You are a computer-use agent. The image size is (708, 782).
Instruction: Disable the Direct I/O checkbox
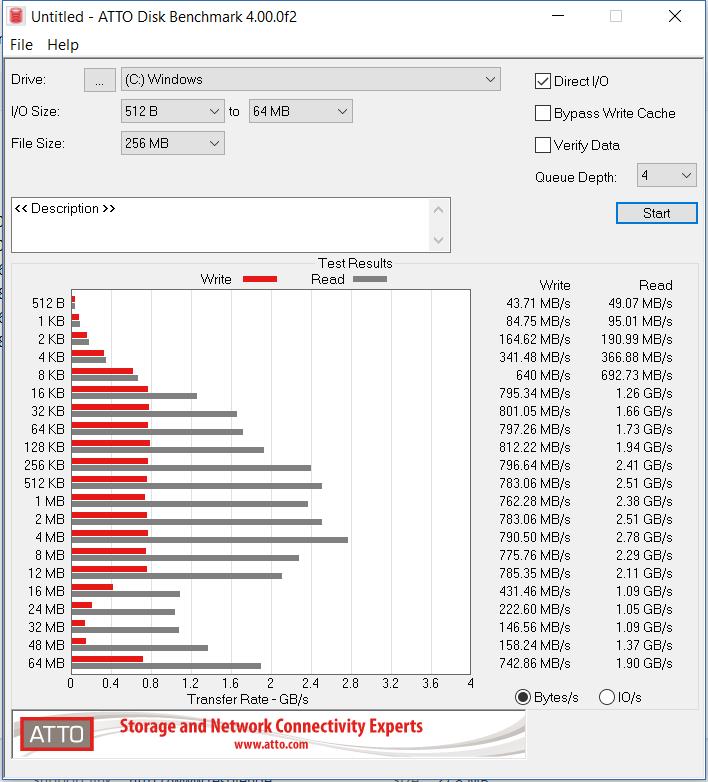[x=543, y=81]
